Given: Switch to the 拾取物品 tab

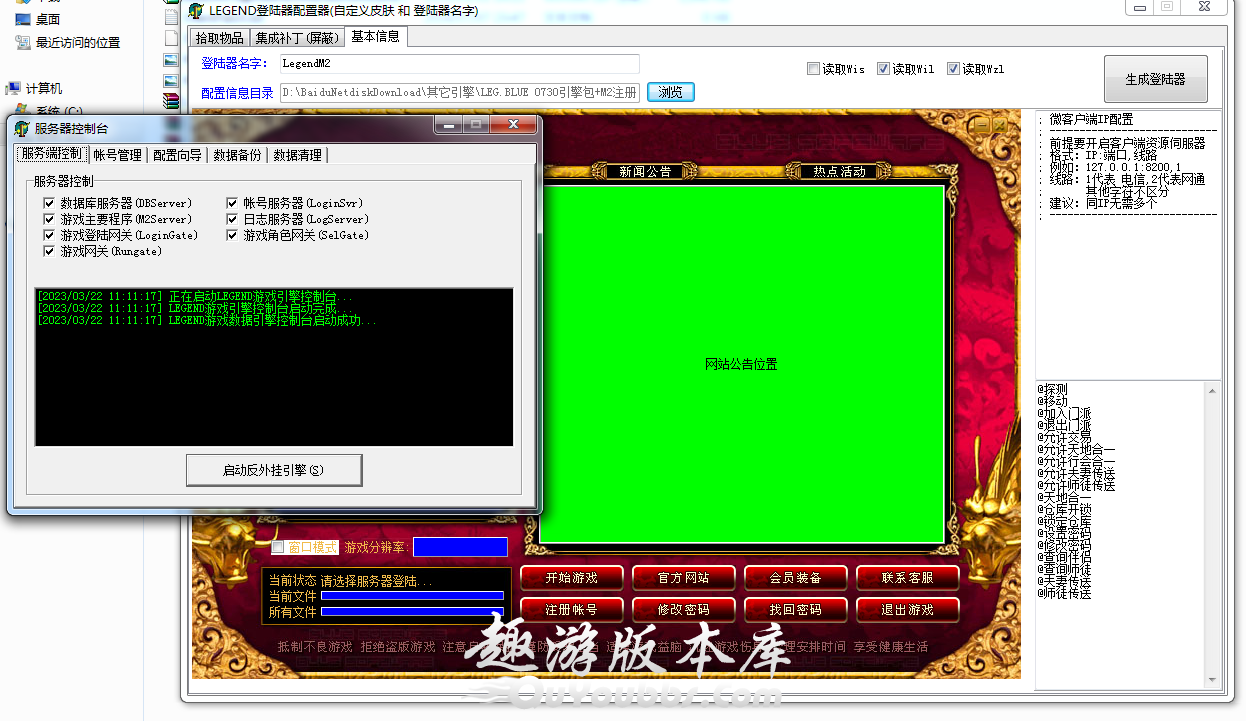Looking at the screenshot, I should (219, 38).
